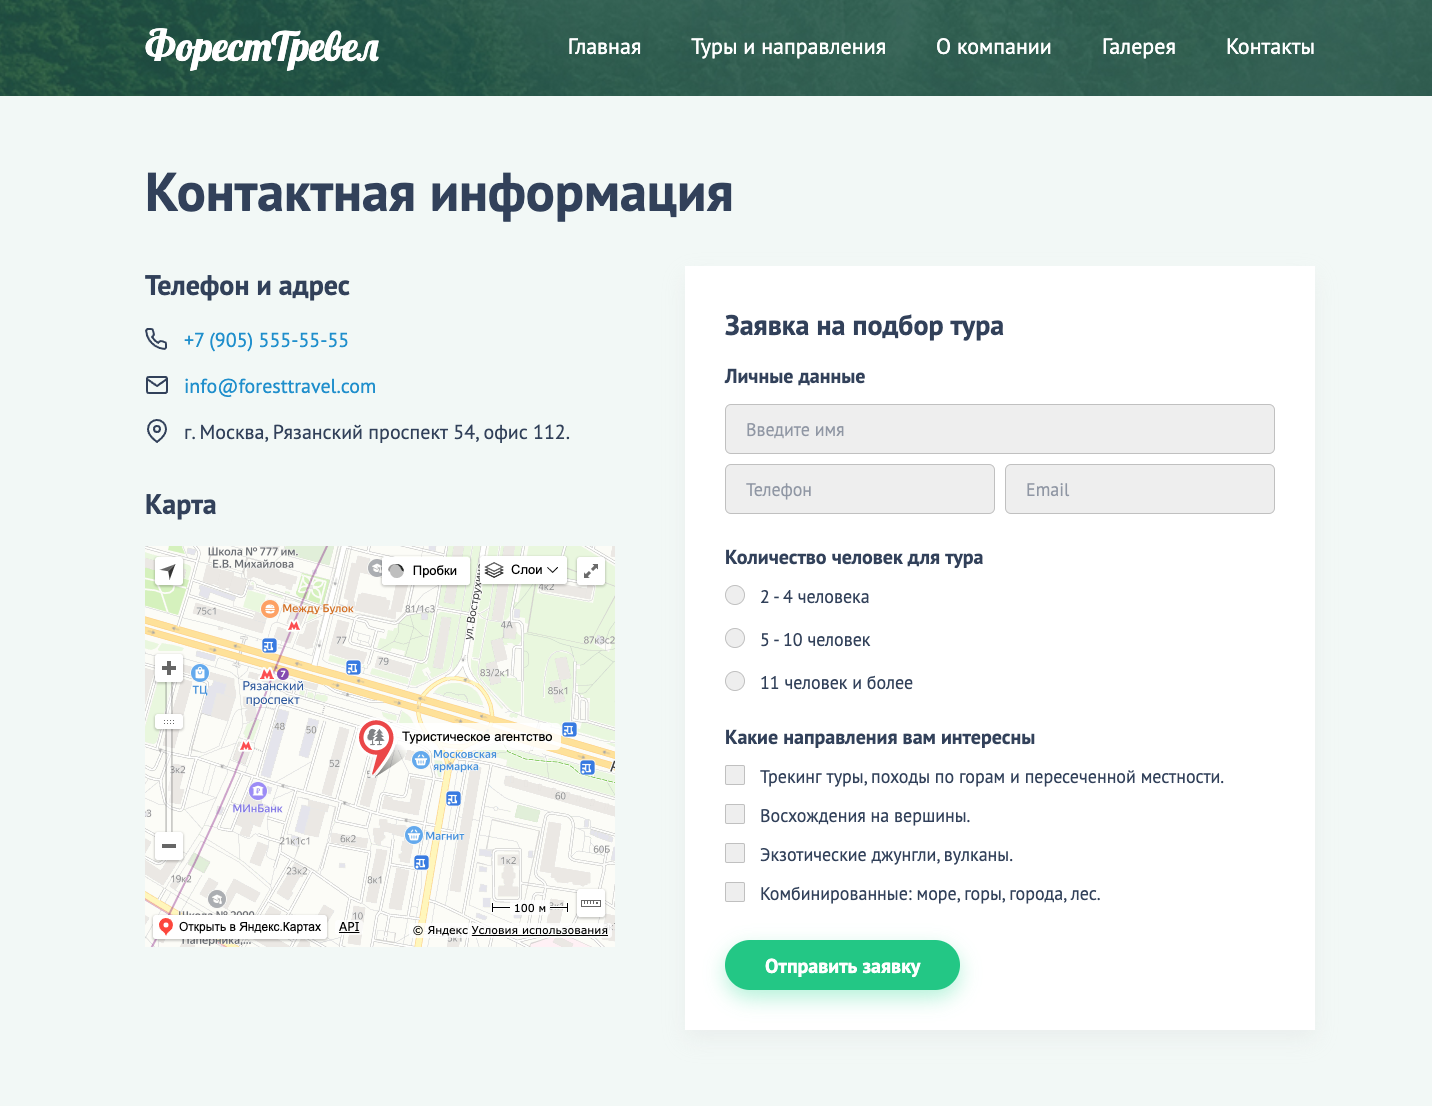Check the Экзотические джунгли, вулканы checkbox
1432x1106 pixels.
[x=735, y=853]
